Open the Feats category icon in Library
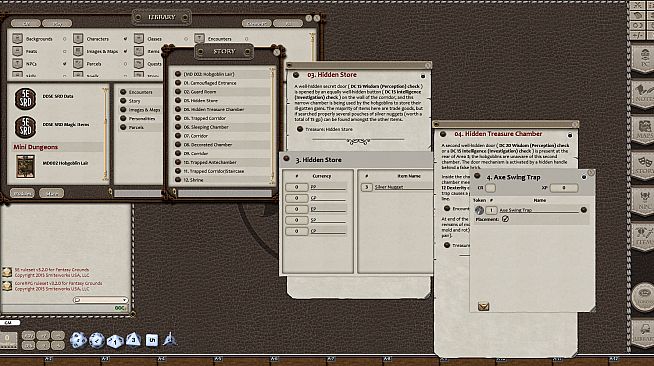This screenshot has width=654, height=366. [17, 51]
